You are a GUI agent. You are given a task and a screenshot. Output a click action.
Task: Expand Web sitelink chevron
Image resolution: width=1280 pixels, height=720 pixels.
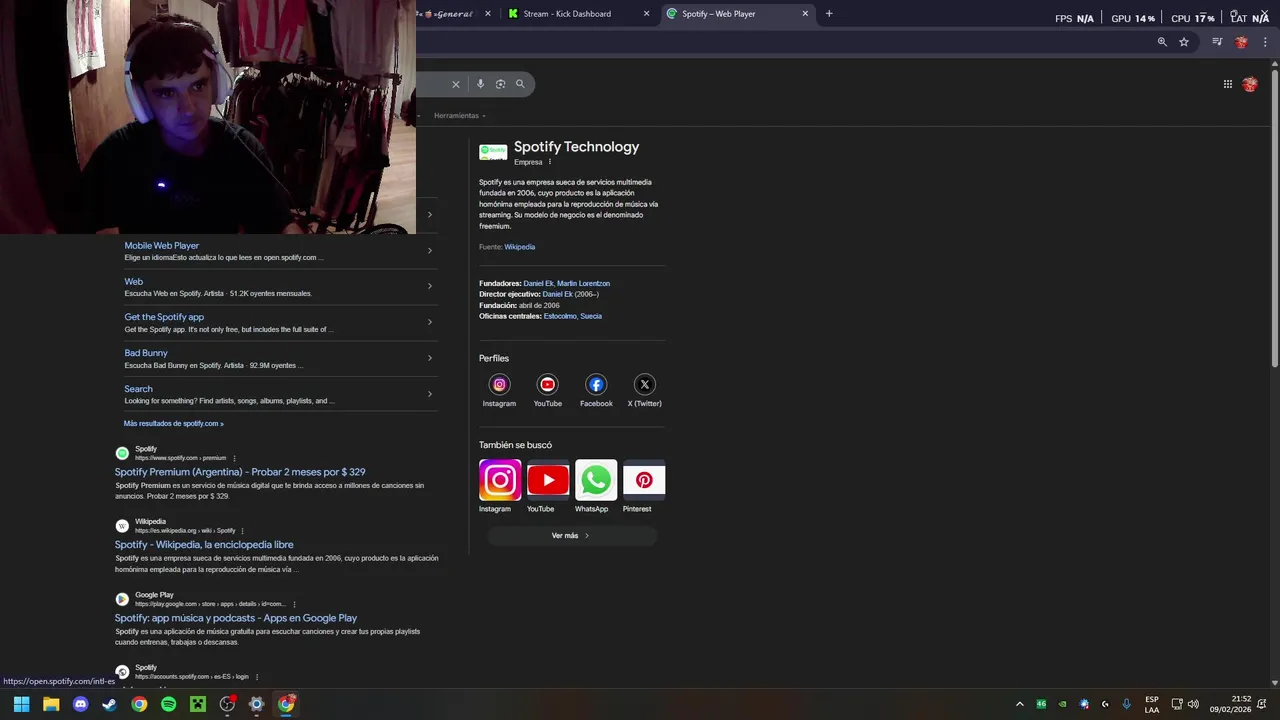click(x=430, y=286)
